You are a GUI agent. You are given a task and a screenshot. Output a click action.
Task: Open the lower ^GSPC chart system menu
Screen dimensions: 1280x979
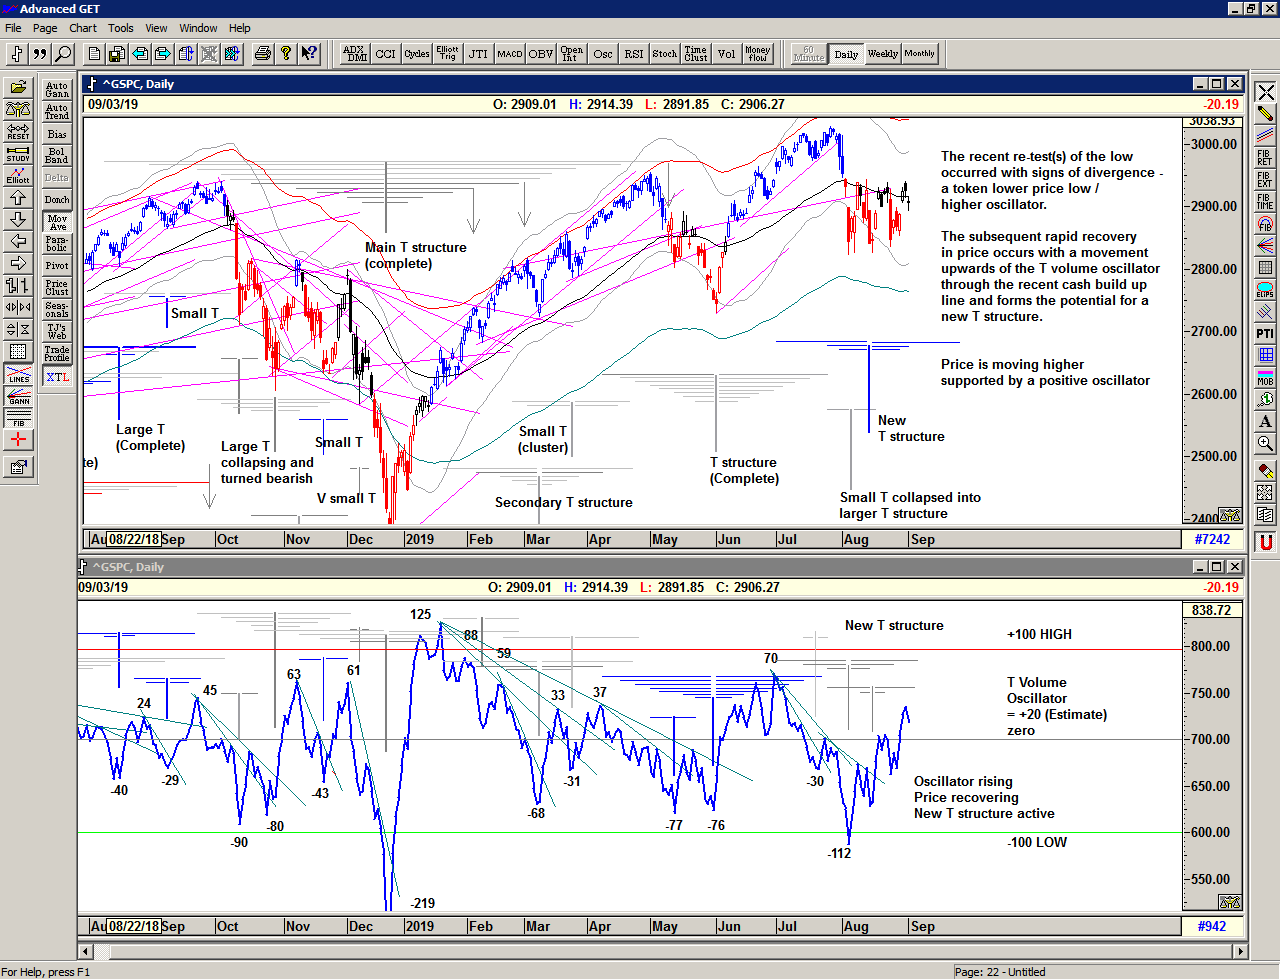click(x=85, y=567)
